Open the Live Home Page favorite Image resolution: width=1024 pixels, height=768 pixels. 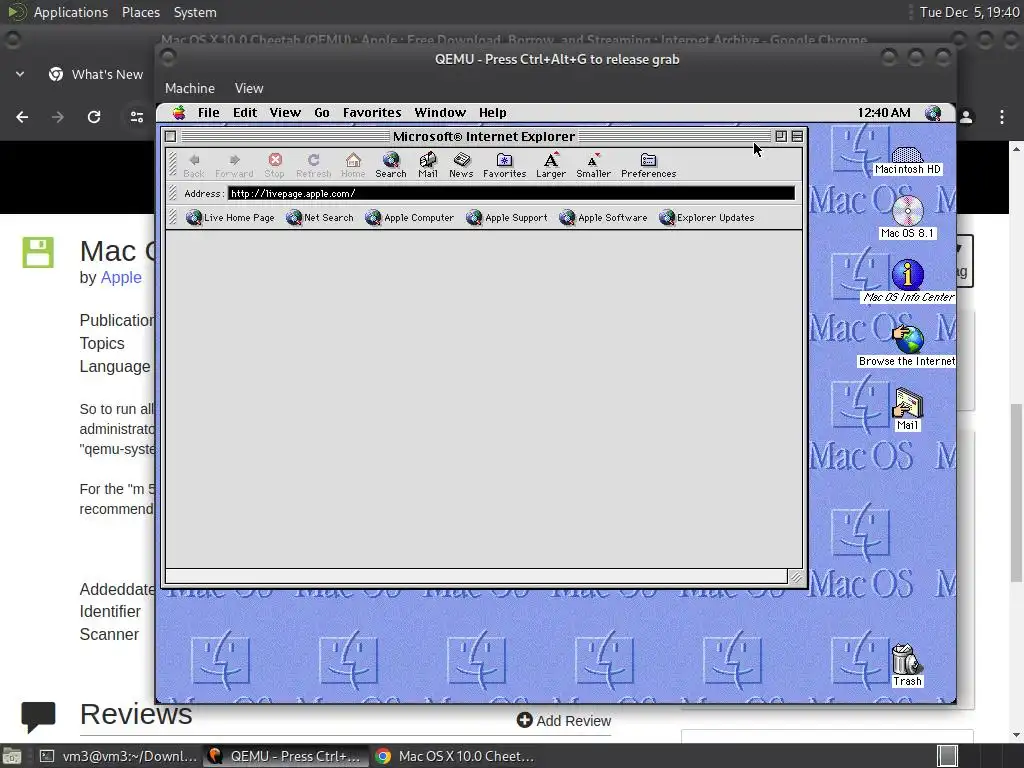click(230, 217)
